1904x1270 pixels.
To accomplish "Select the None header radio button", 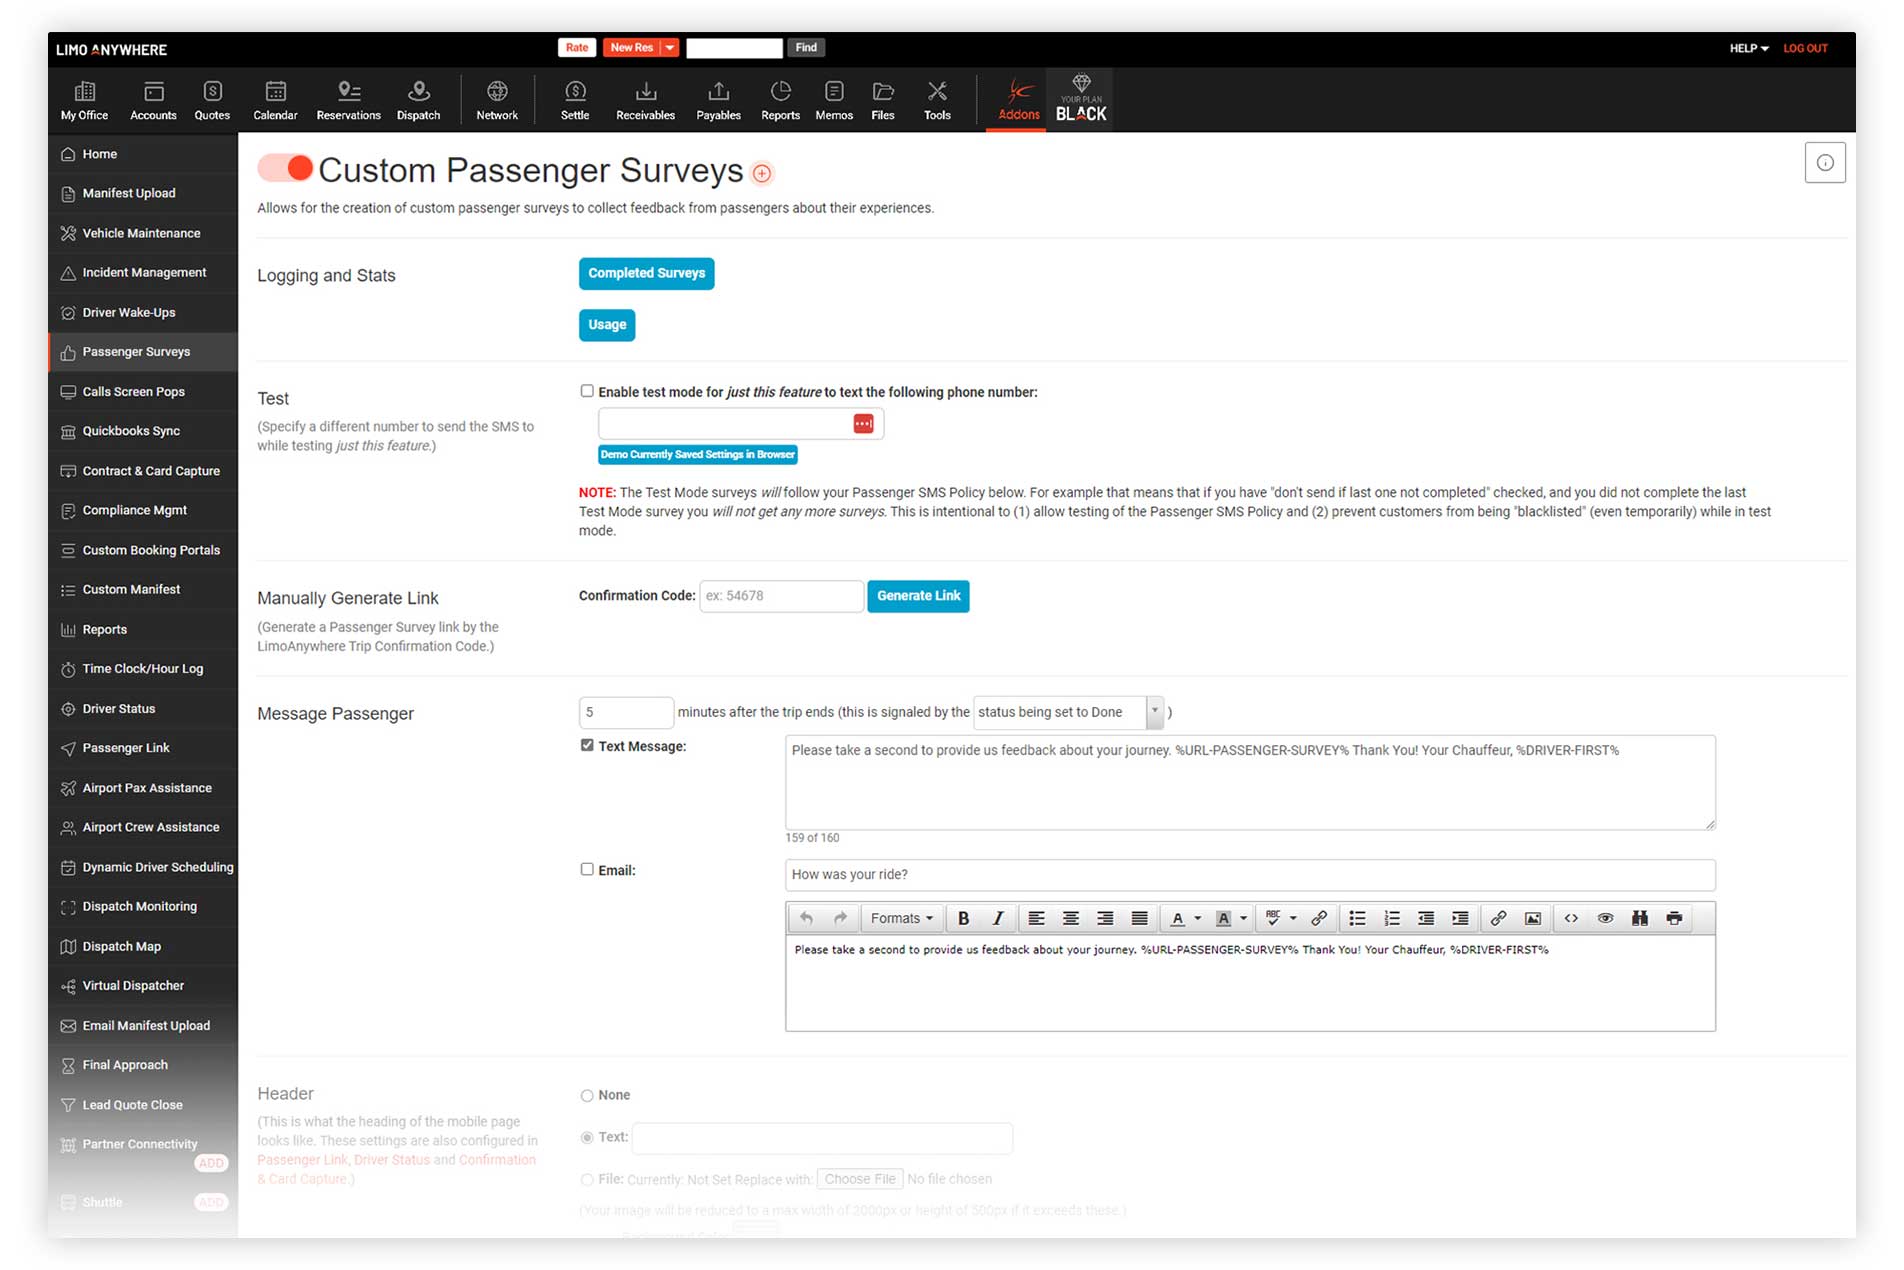I will point(587,1095).
